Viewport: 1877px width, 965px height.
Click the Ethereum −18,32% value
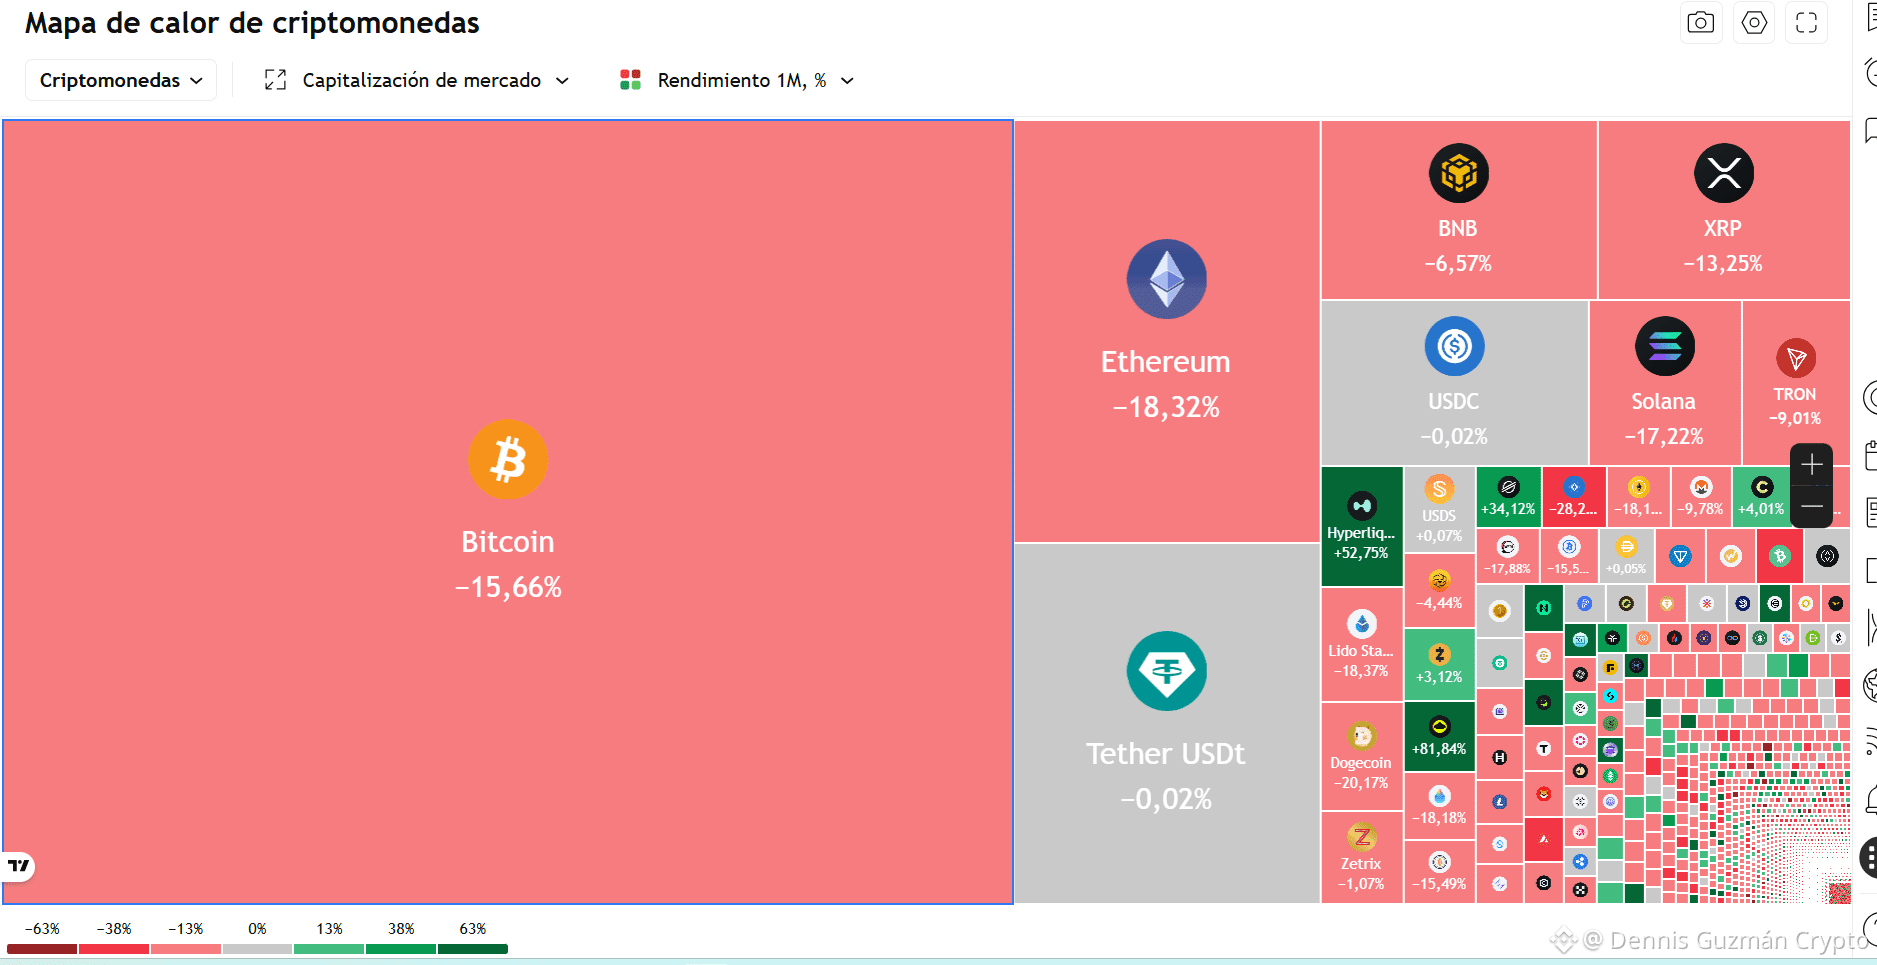[1166, 407]
